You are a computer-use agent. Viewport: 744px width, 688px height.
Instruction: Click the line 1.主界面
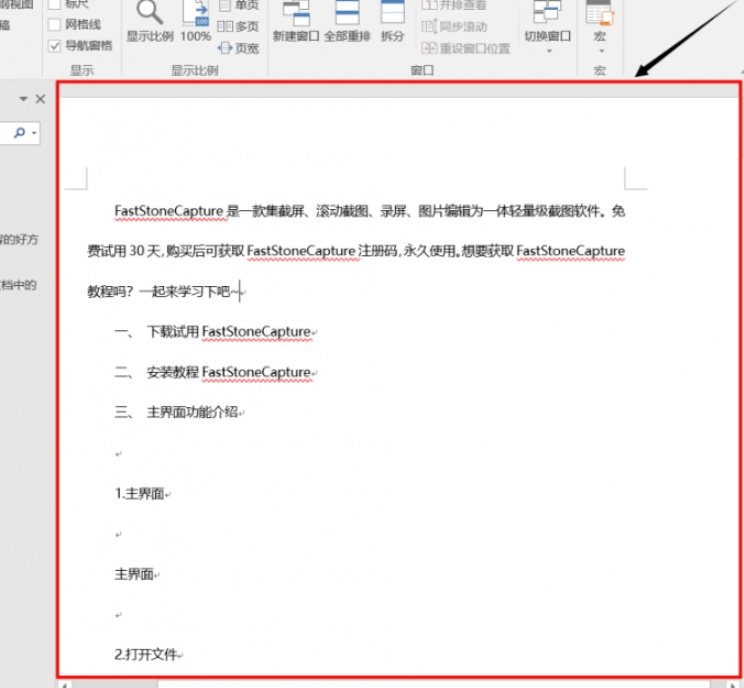tap(140, 493)
